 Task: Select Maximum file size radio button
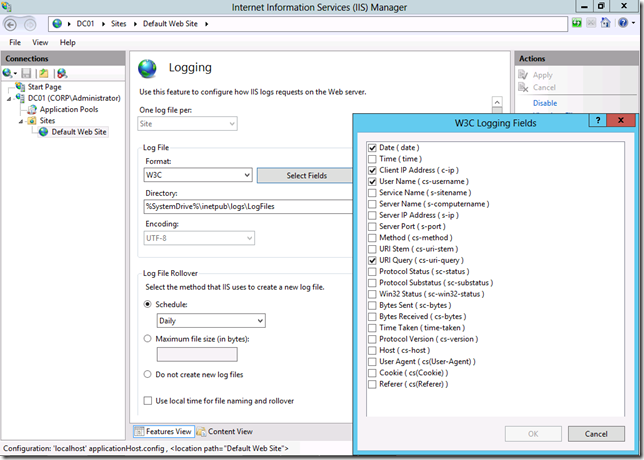pyautogui.click(x=147, y=339)
